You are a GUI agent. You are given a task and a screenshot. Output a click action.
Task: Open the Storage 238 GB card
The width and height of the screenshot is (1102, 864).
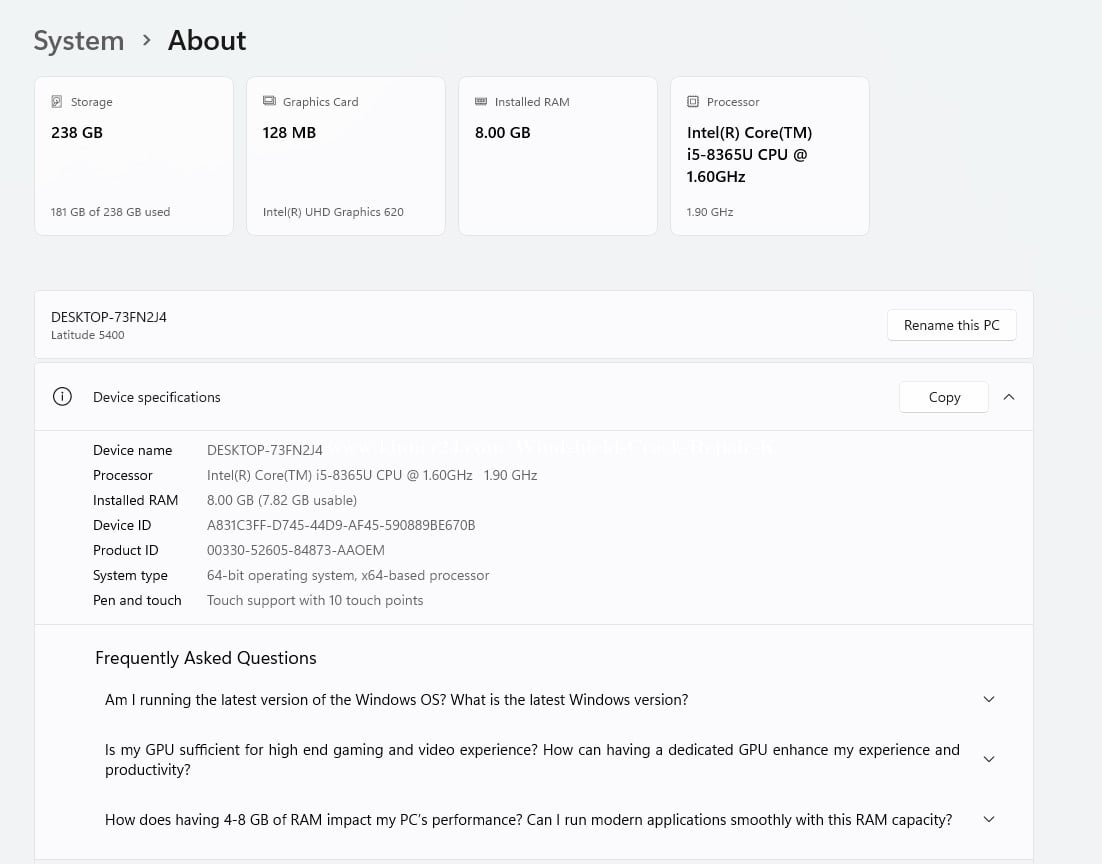(134, 156)
